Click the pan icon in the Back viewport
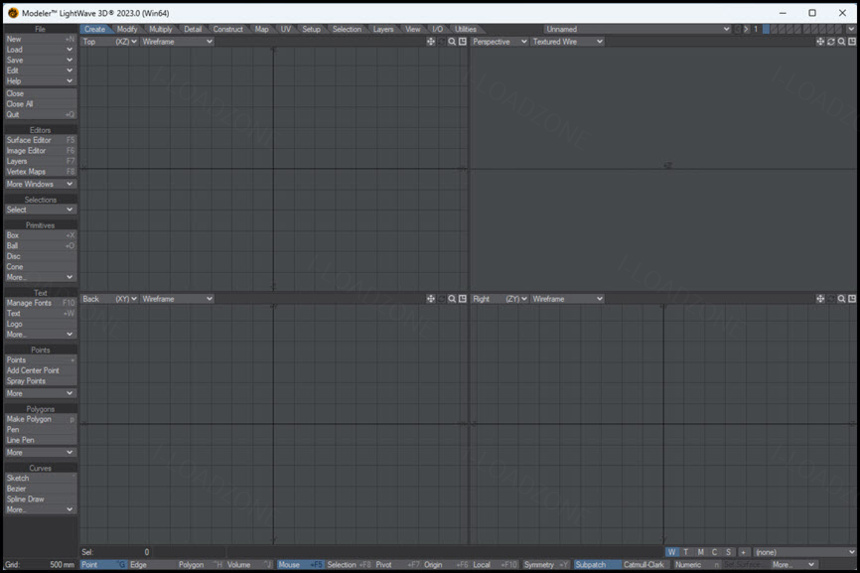 [431, 299]
